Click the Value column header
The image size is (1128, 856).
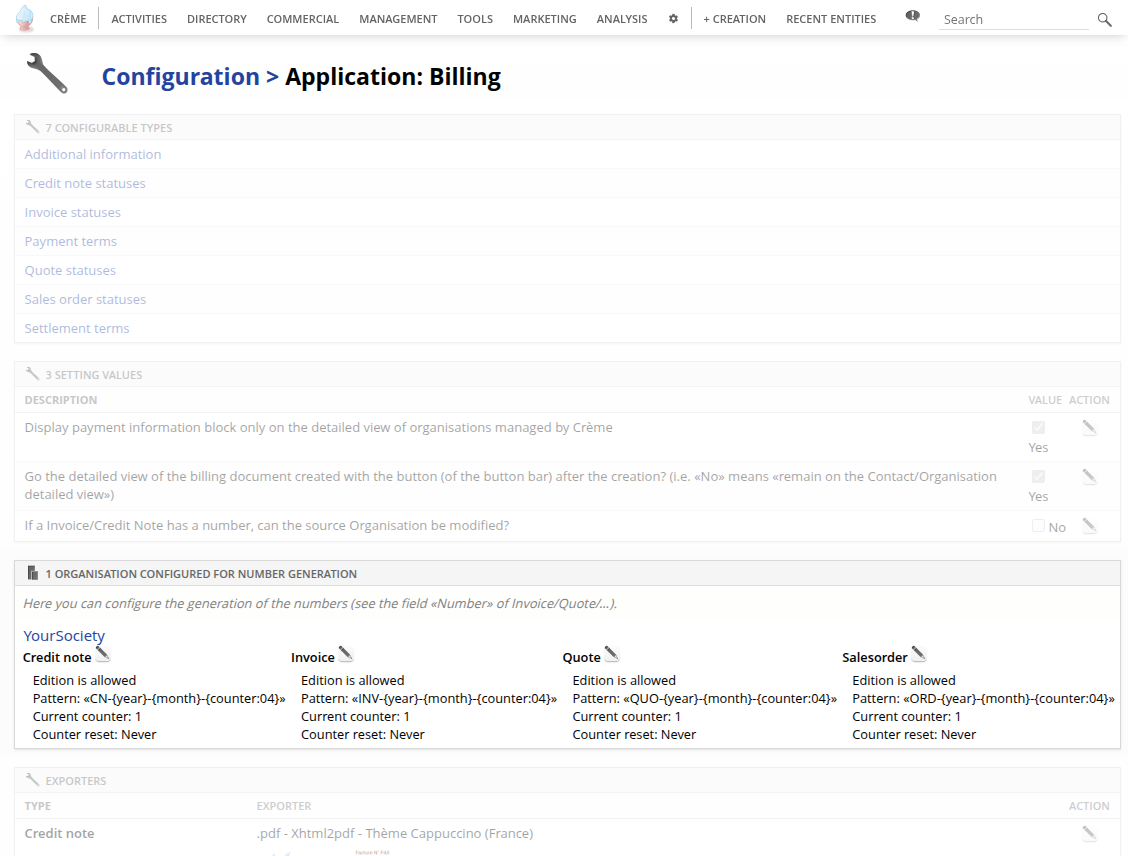(x=1045, y=400)
